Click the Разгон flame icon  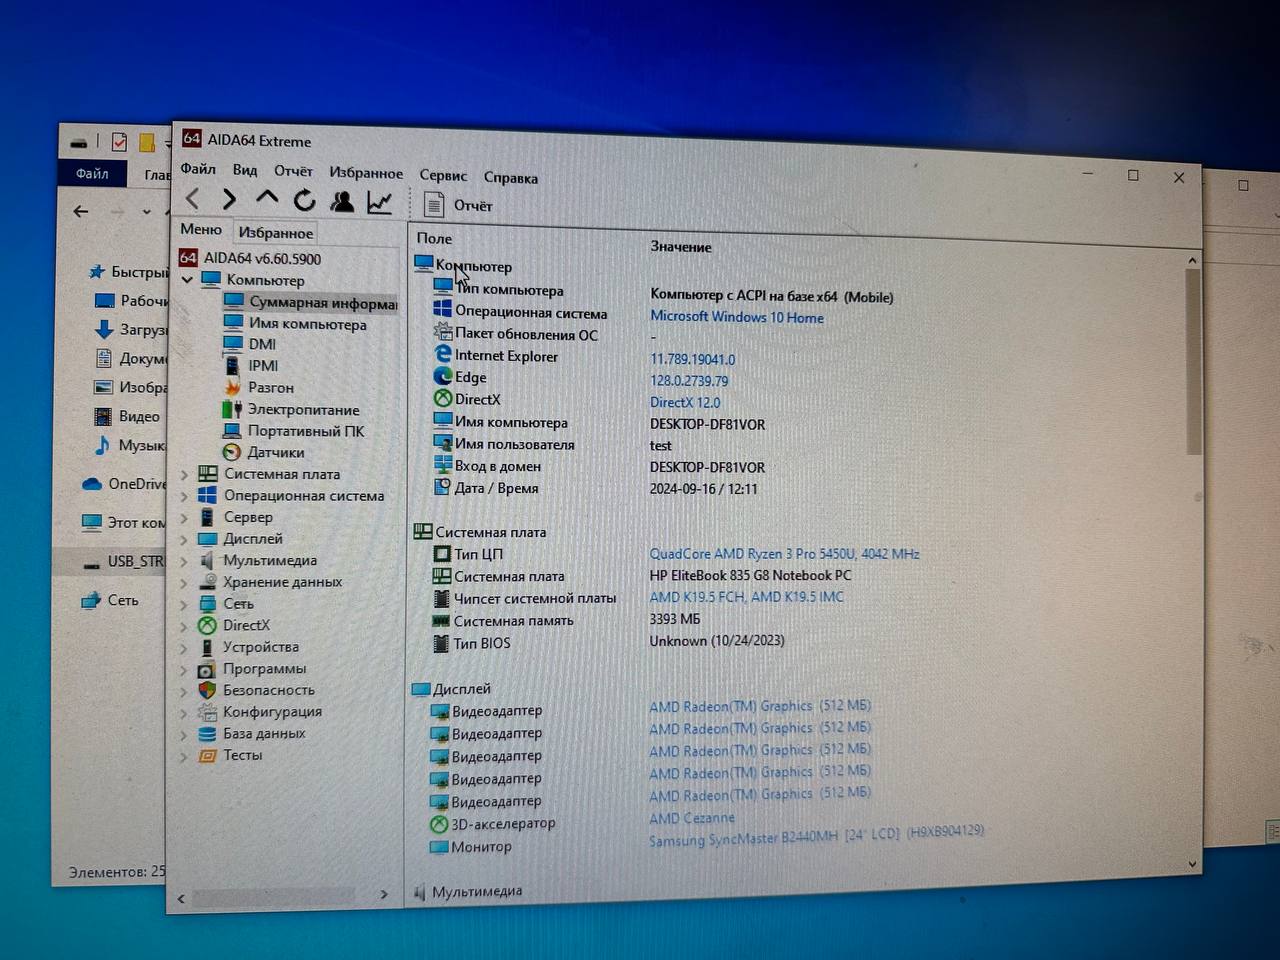232,387
